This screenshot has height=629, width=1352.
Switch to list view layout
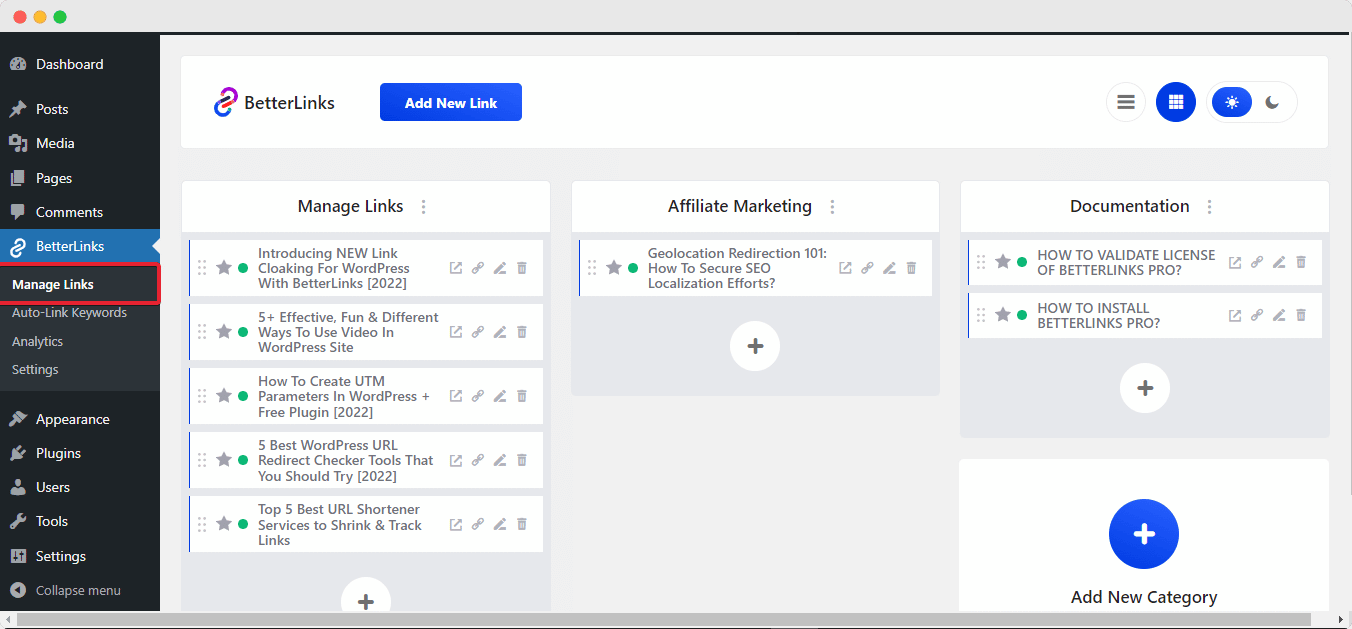coord(1126,102)
